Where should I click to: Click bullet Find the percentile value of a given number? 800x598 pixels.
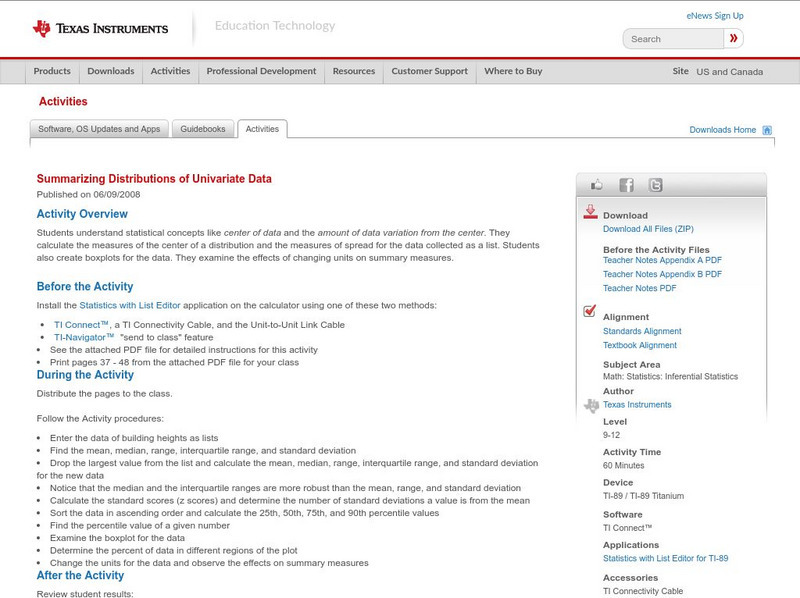(x=140, y=526)
